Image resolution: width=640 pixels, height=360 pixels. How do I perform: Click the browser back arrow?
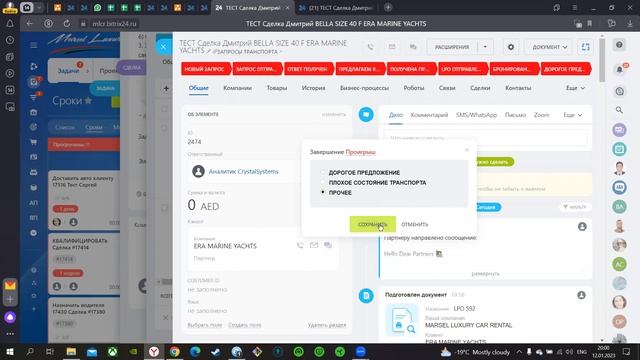coord(29,24)
